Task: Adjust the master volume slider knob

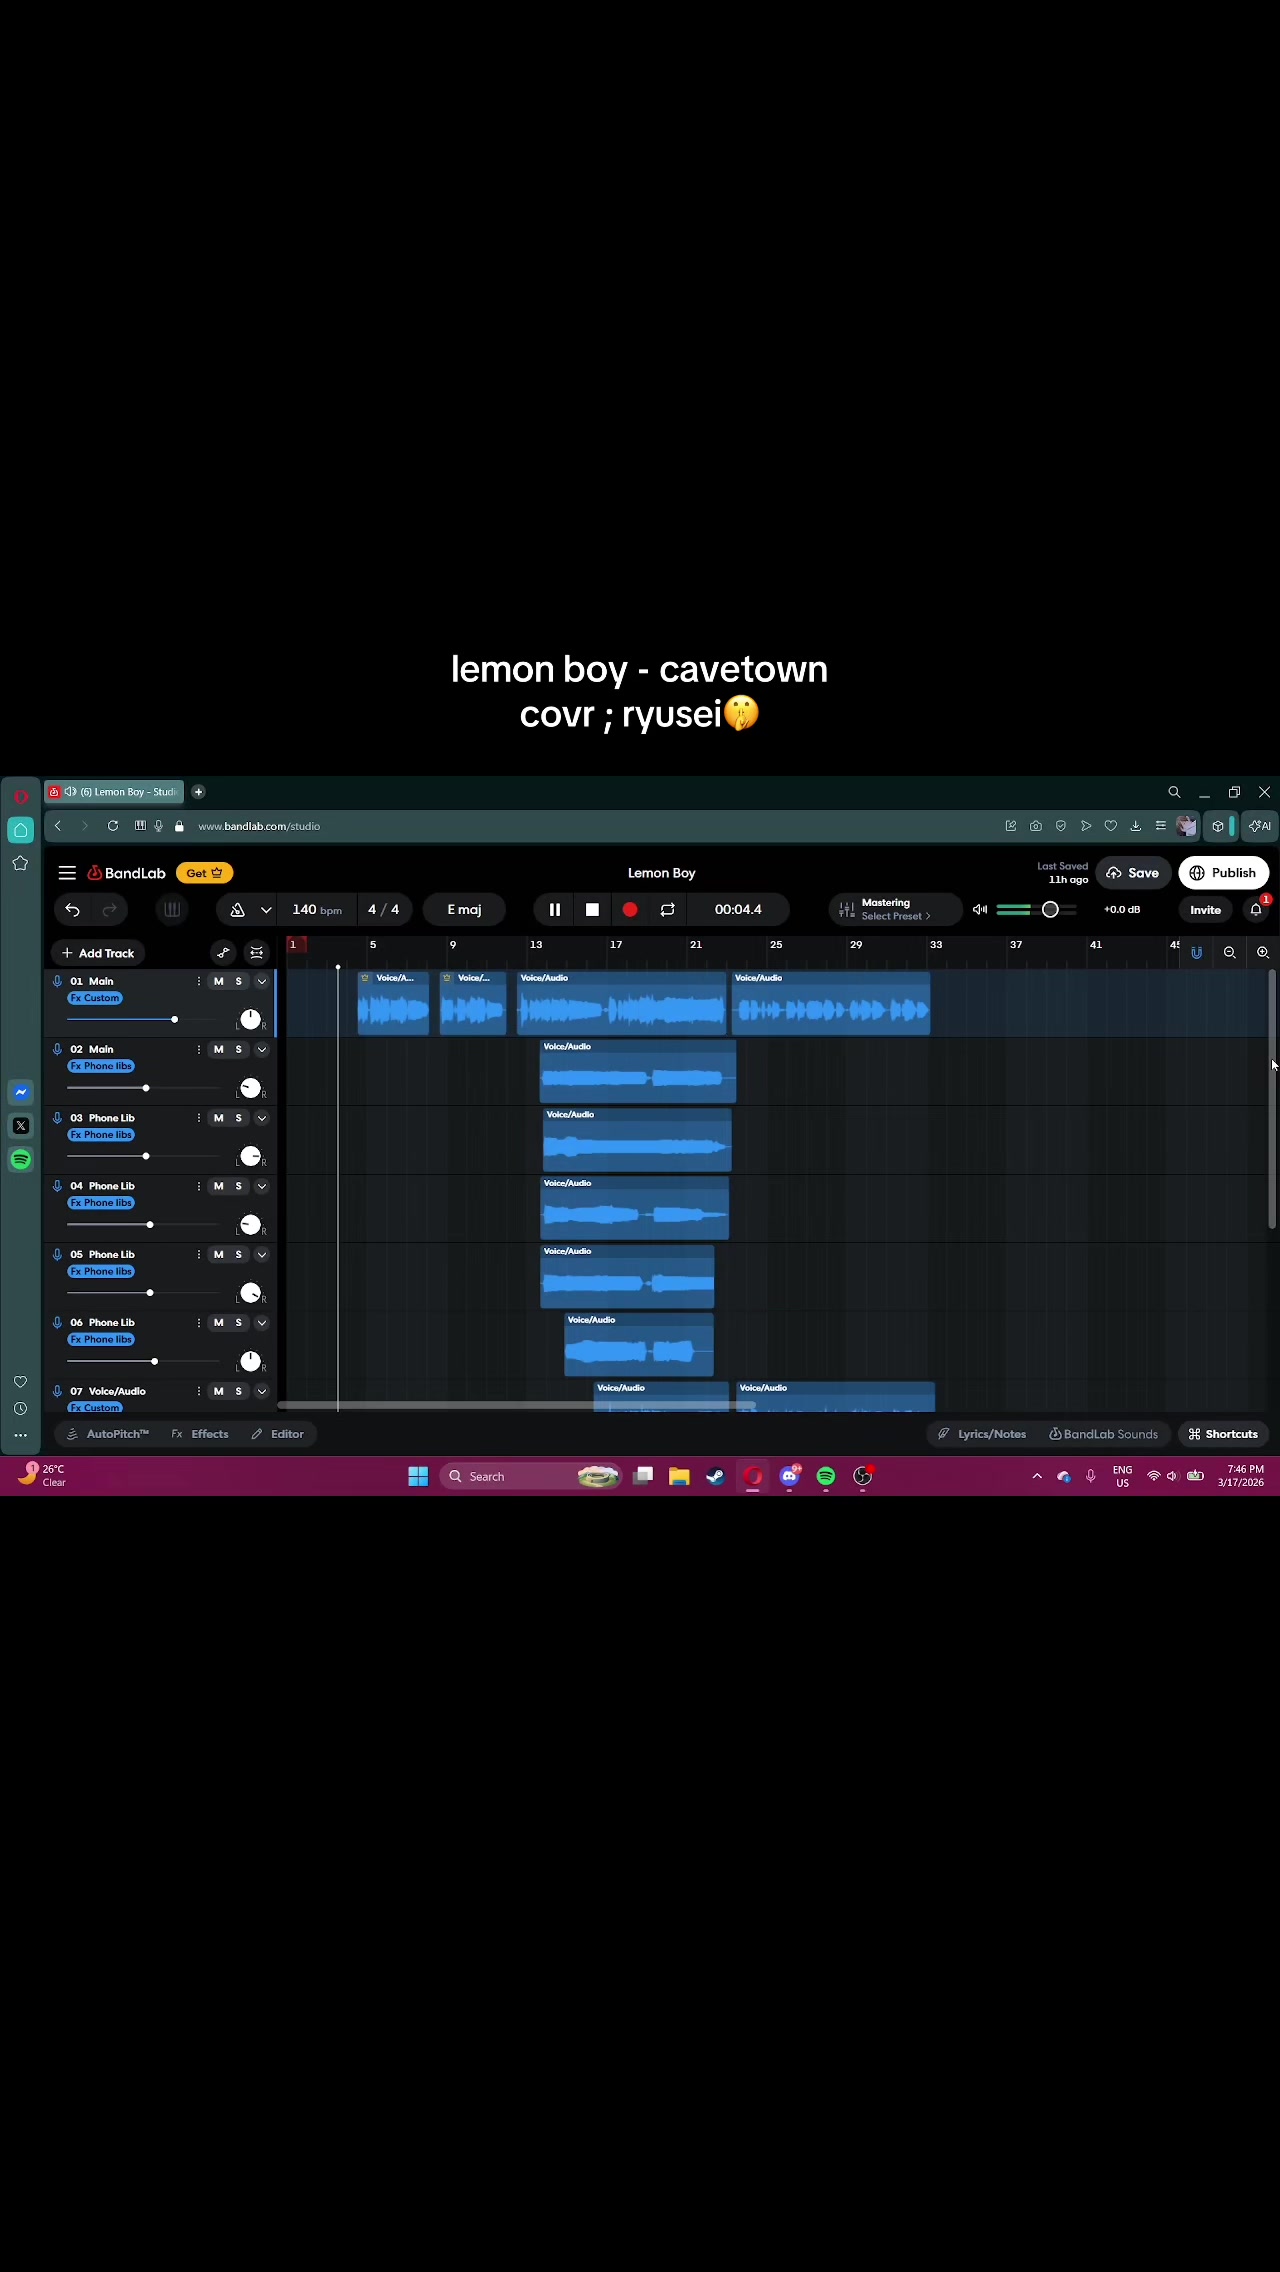Action: tap(1050, 909)
